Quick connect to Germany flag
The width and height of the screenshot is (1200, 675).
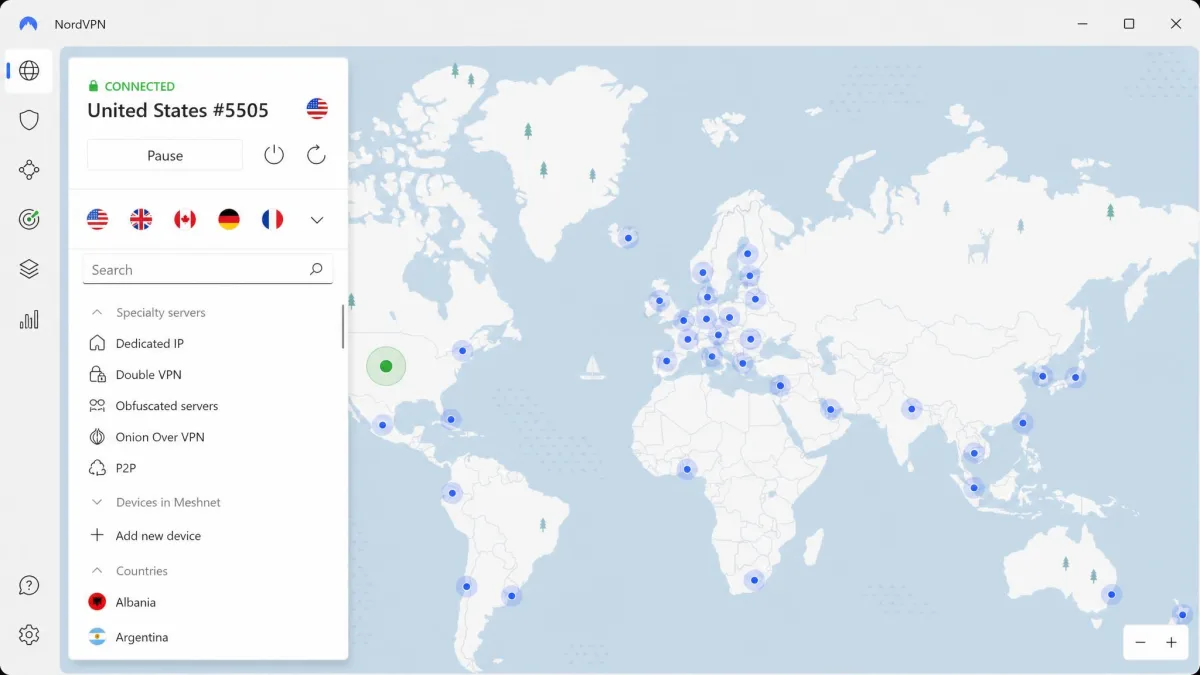(229, 219)
